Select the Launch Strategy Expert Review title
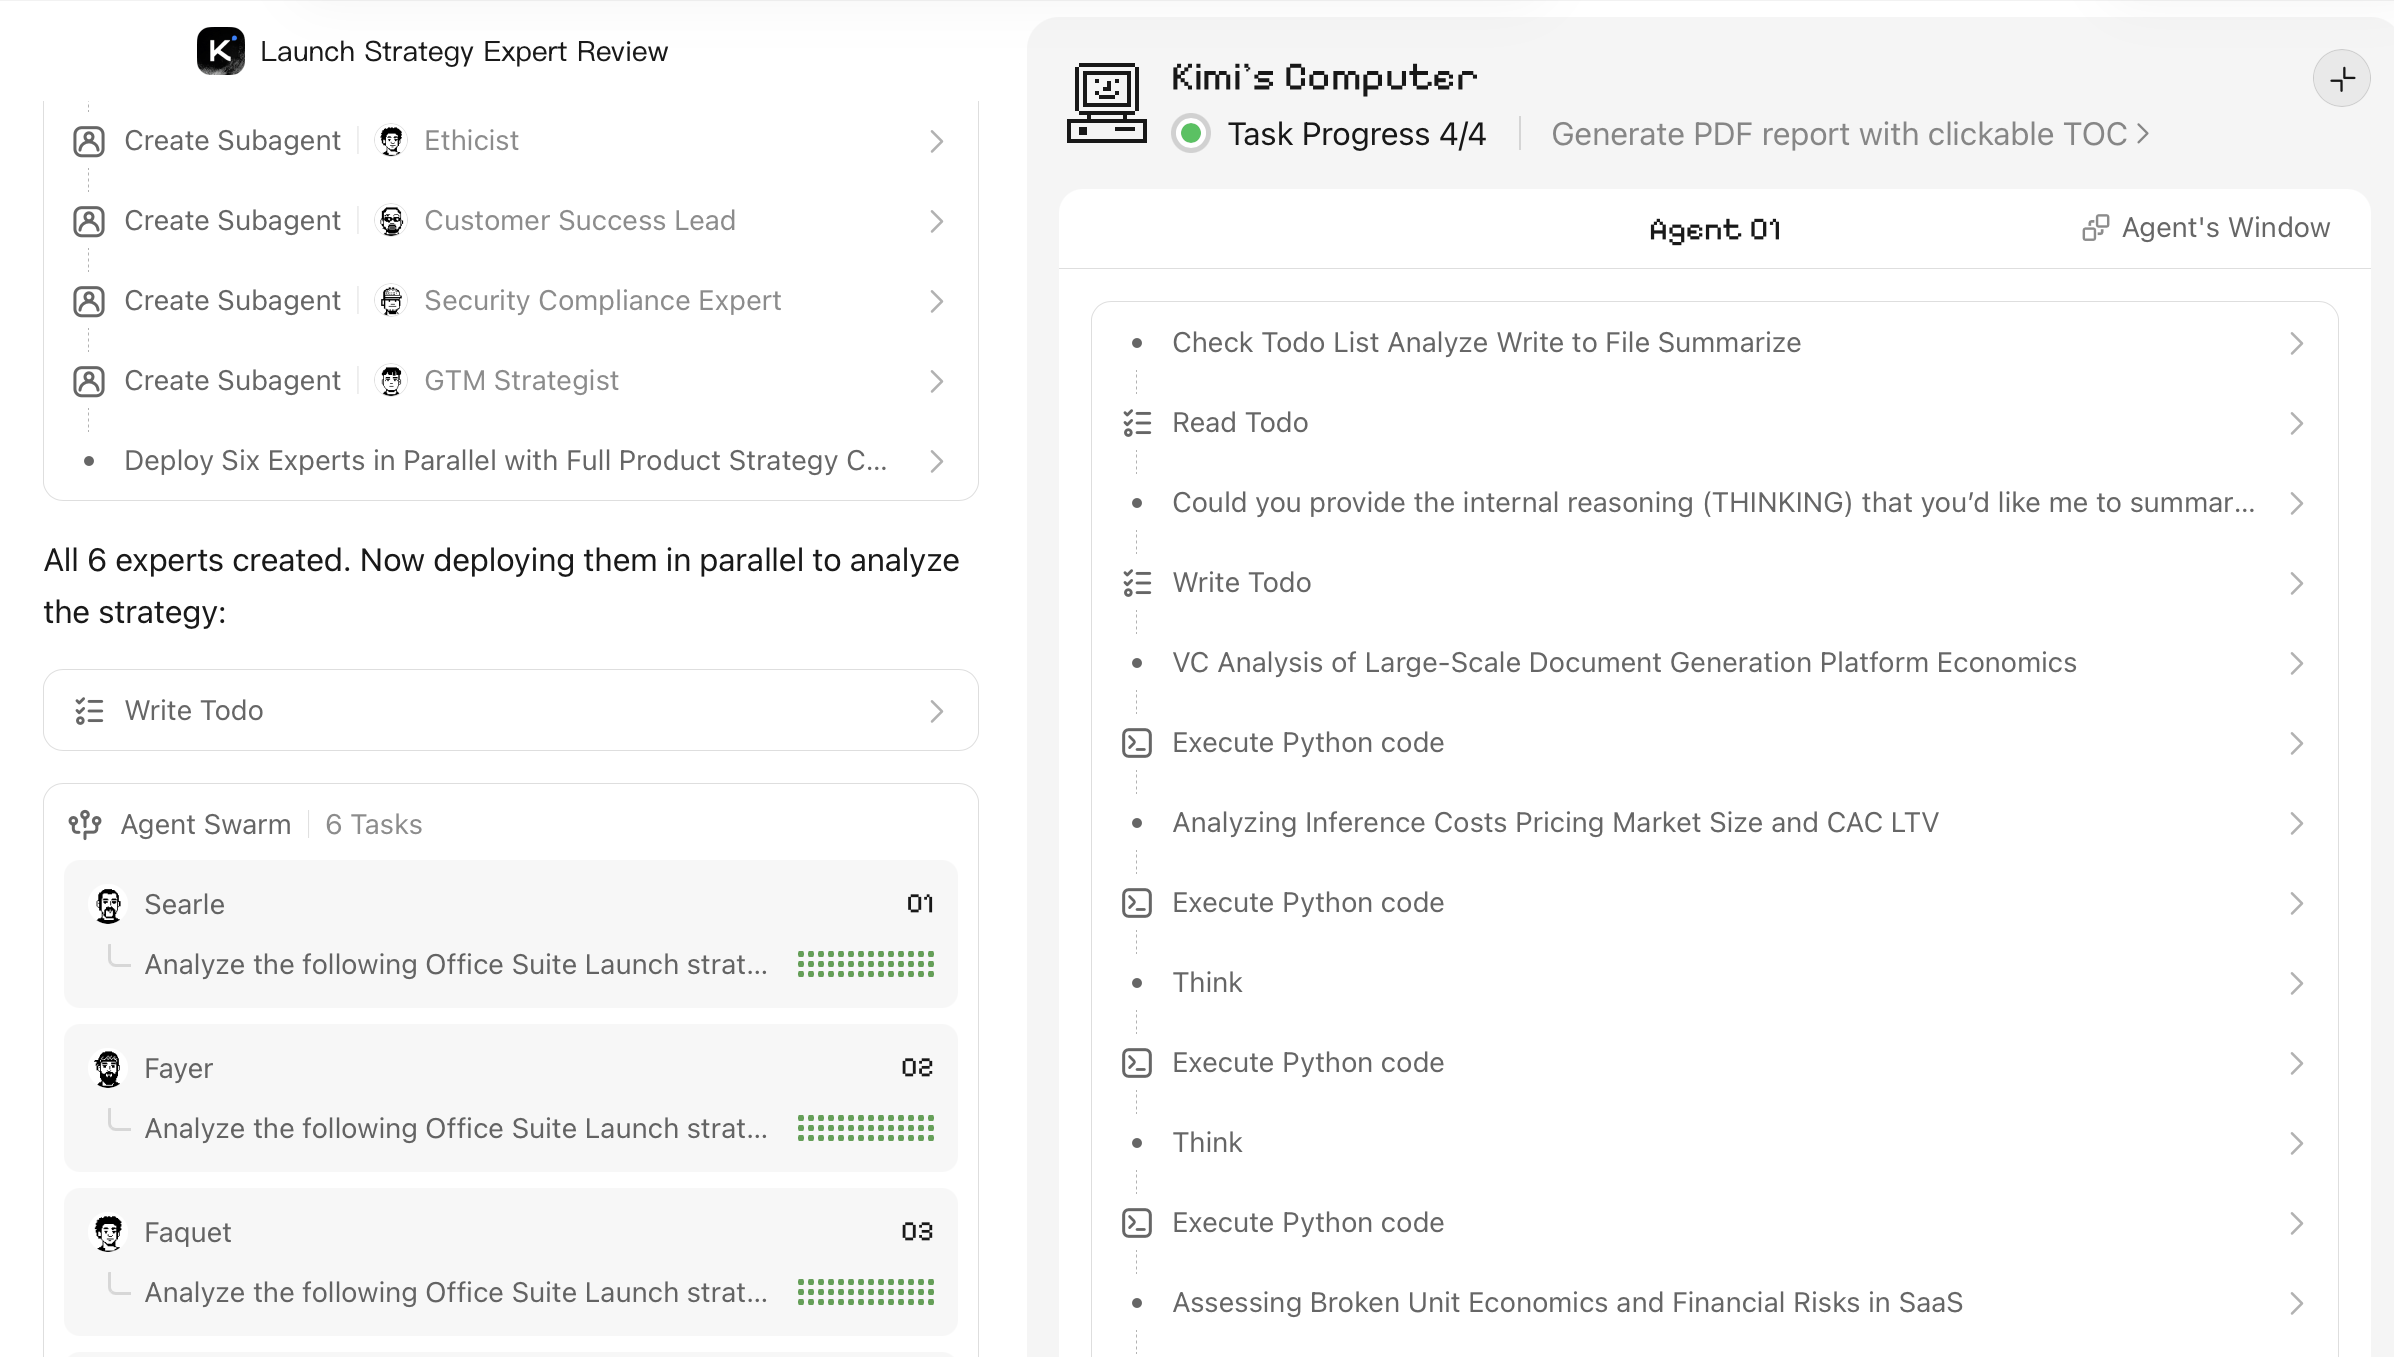 (465, 51)
